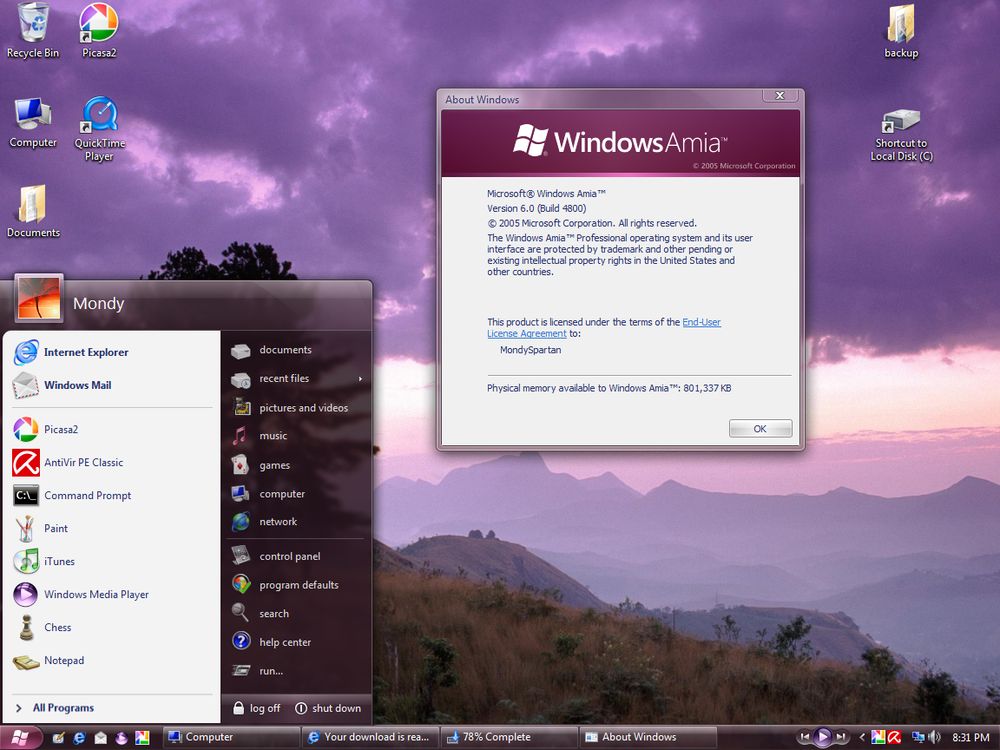This screenshot has height=750, width=1000.
Task: Open the games entry in the Start menu
Action: [x=297, y=466]
